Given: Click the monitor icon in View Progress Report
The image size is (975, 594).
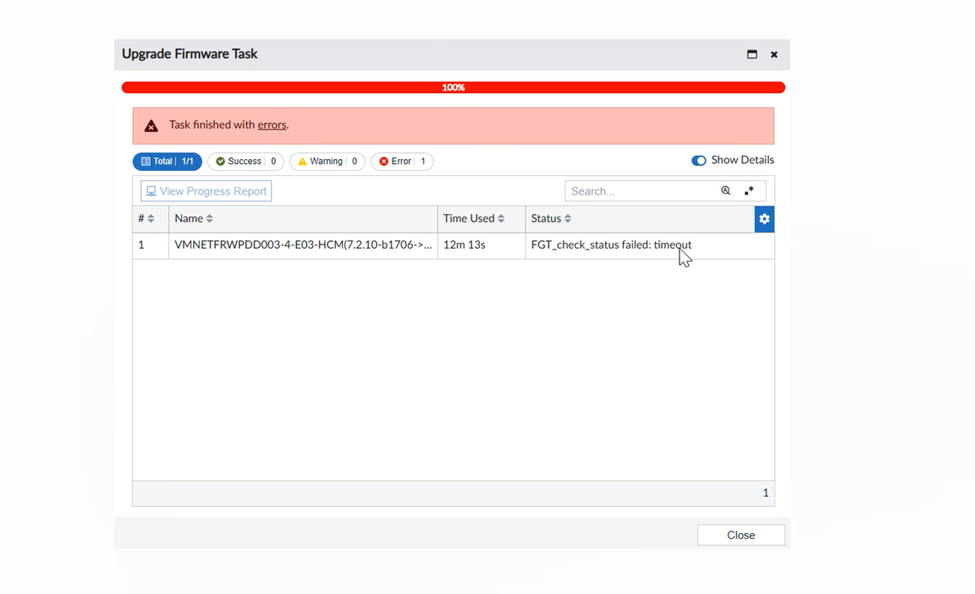Looking at the screenshot, I should [x=151, y=191].
